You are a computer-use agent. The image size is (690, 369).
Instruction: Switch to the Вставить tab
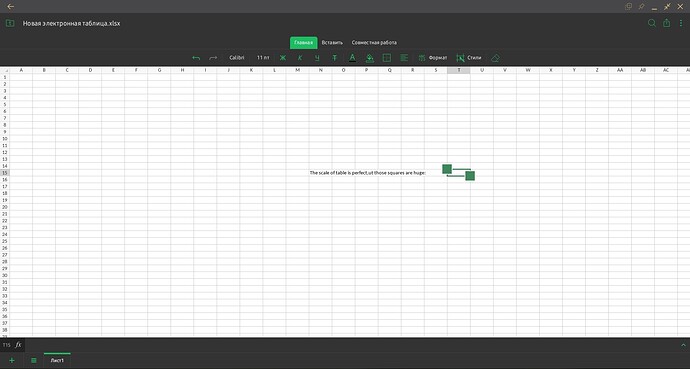tap(332, 43)
